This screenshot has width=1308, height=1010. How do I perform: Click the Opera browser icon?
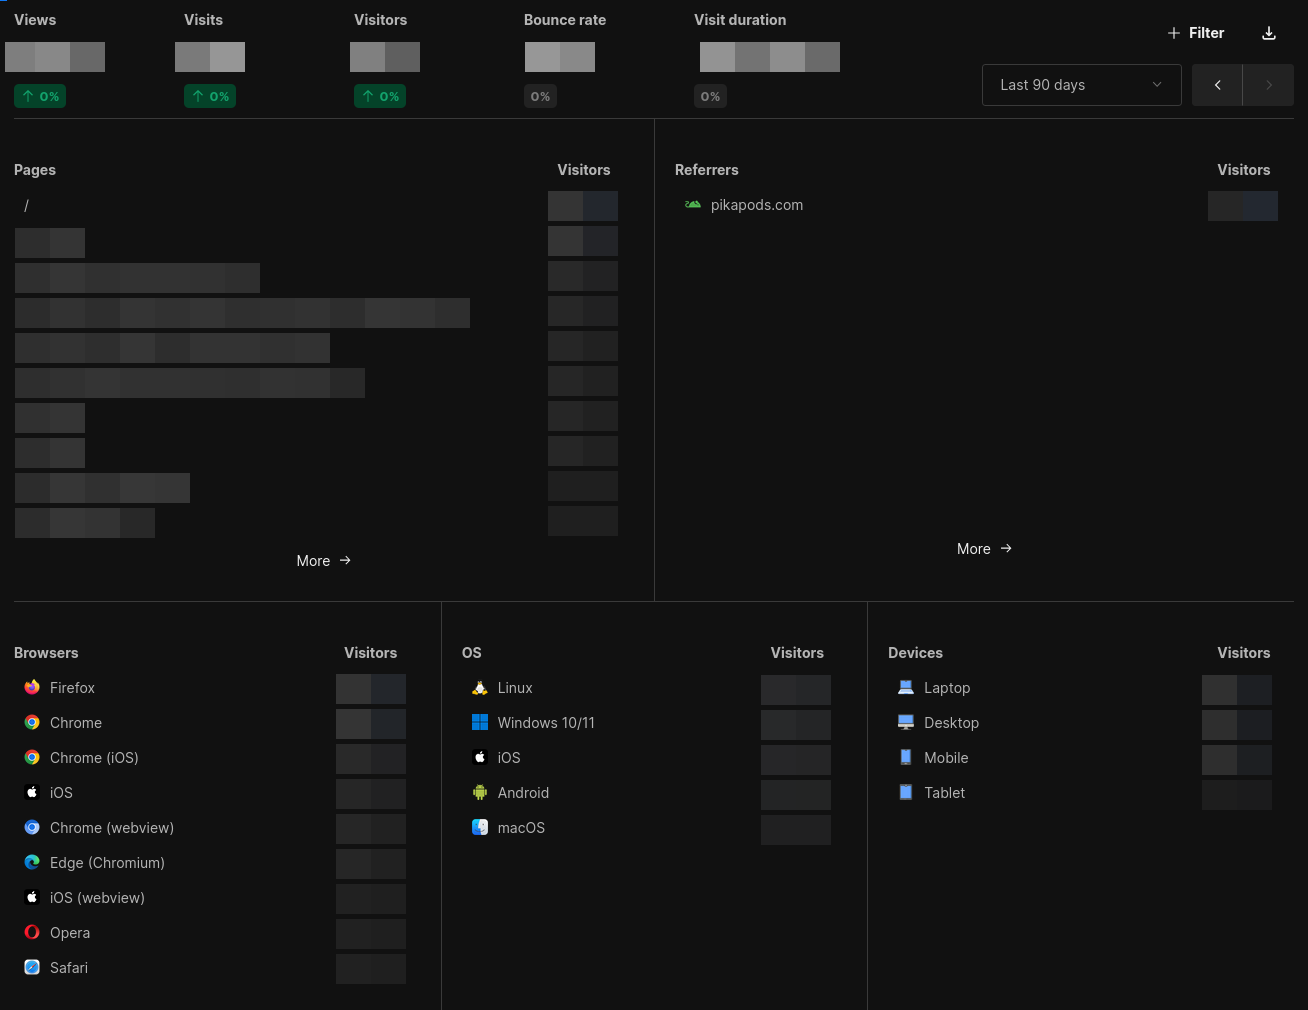point(32,932)
